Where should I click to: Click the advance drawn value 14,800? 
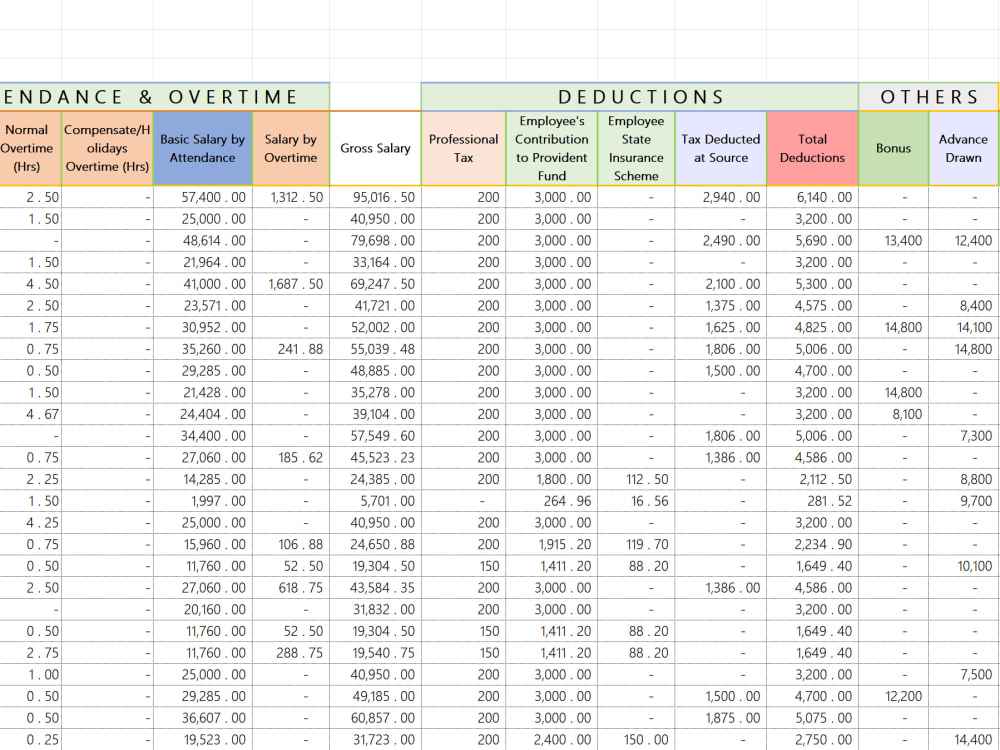tap(963, 349)
